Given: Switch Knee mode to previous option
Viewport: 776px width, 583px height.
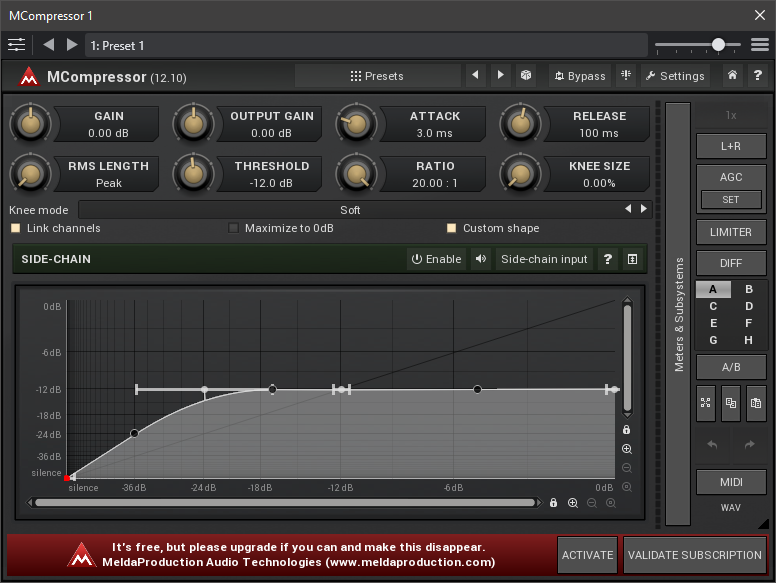Looking at the screenshot, I should tap(628, 209).
